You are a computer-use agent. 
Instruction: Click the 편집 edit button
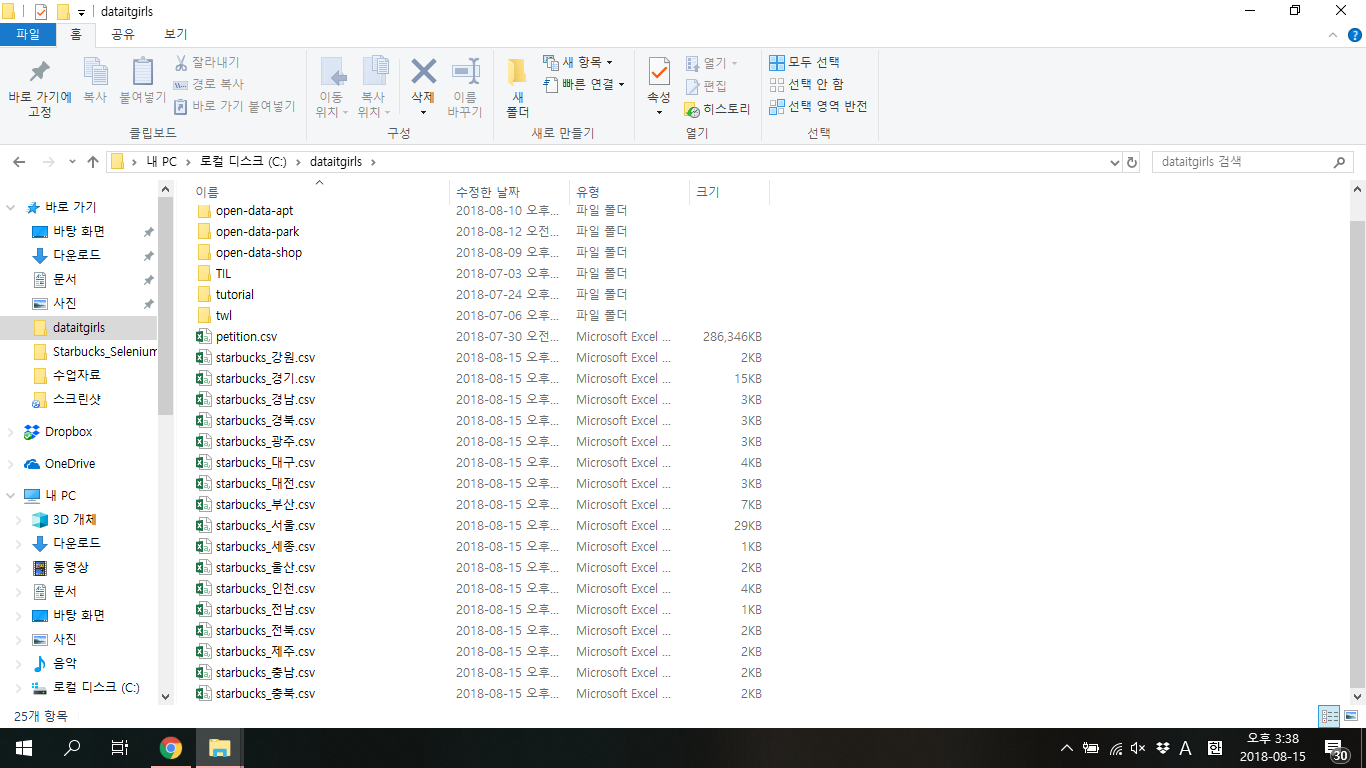(x=706, y=86)
